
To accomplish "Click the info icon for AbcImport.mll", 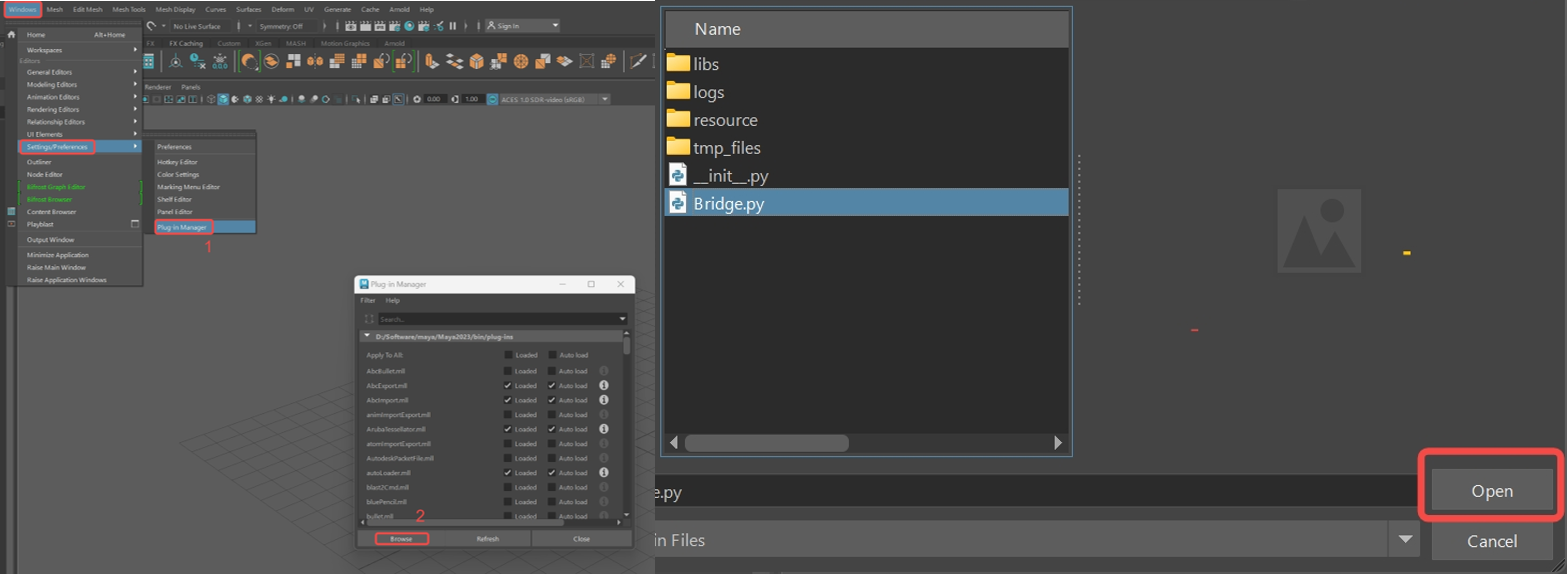I will click(x=604, y=400).
